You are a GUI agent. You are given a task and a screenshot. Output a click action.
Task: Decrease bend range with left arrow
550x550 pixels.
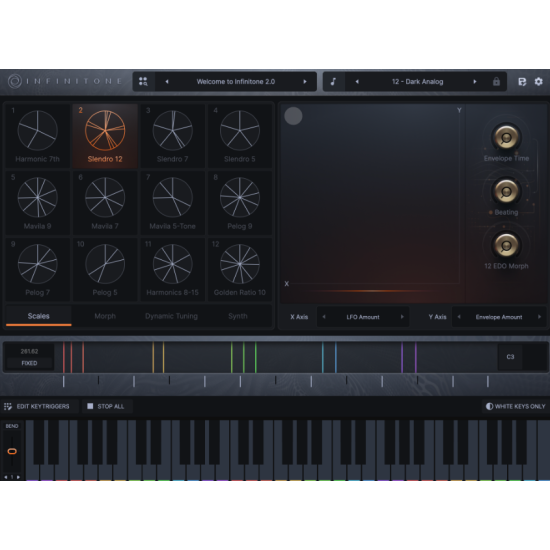pos(6,477)
